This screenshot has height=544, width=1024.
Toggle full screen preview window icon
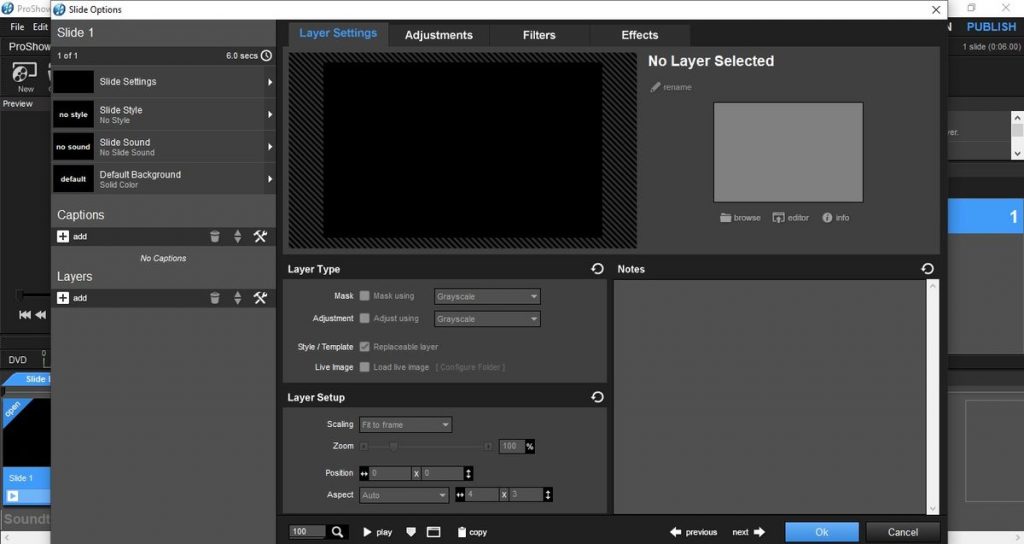click(434, 532)
